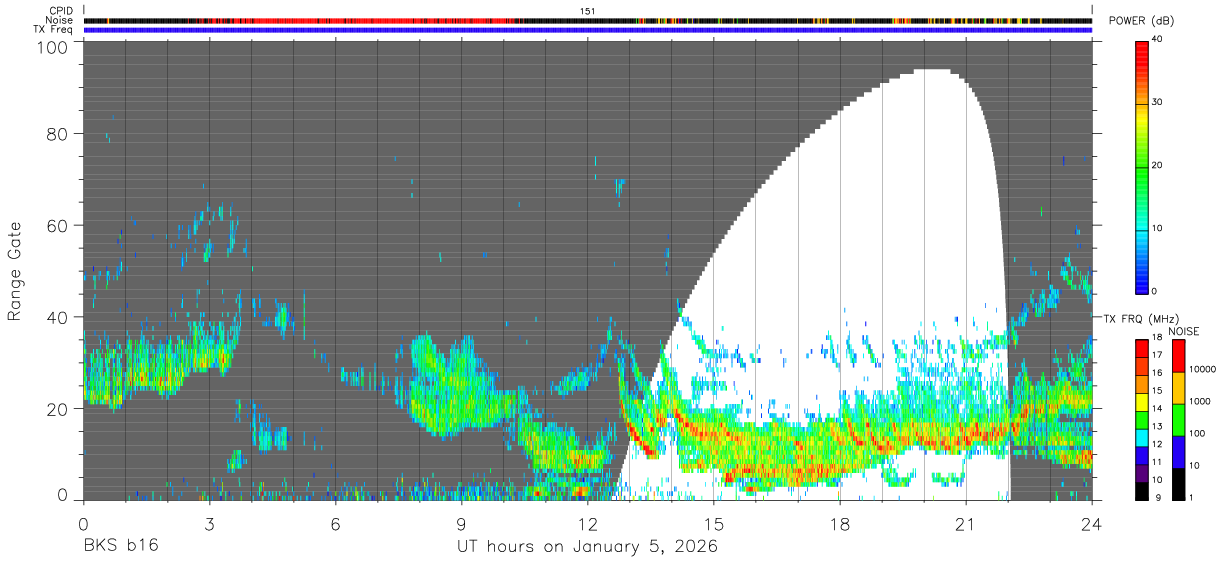Click the 10000 label on NOISE scale
Image resolution: width=1228 pixels, height=567 pixels.
(1205, 369)
